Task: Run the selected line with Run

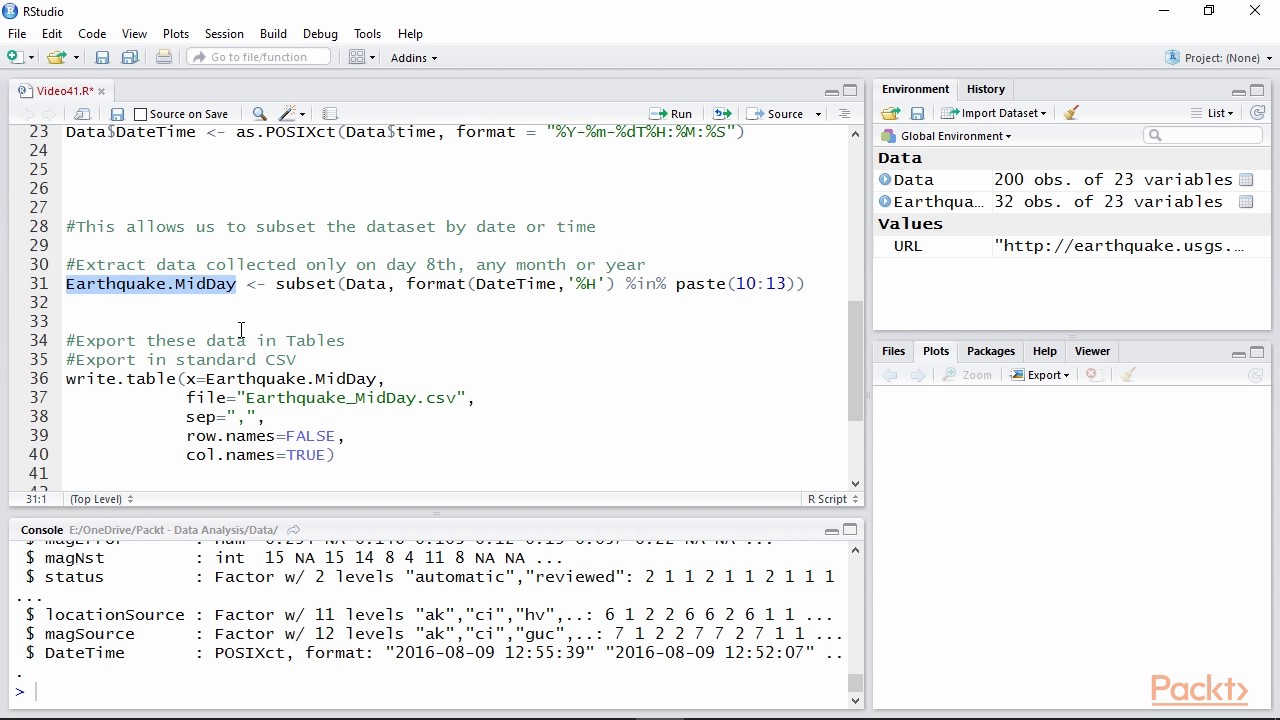Action: [671, 114]
